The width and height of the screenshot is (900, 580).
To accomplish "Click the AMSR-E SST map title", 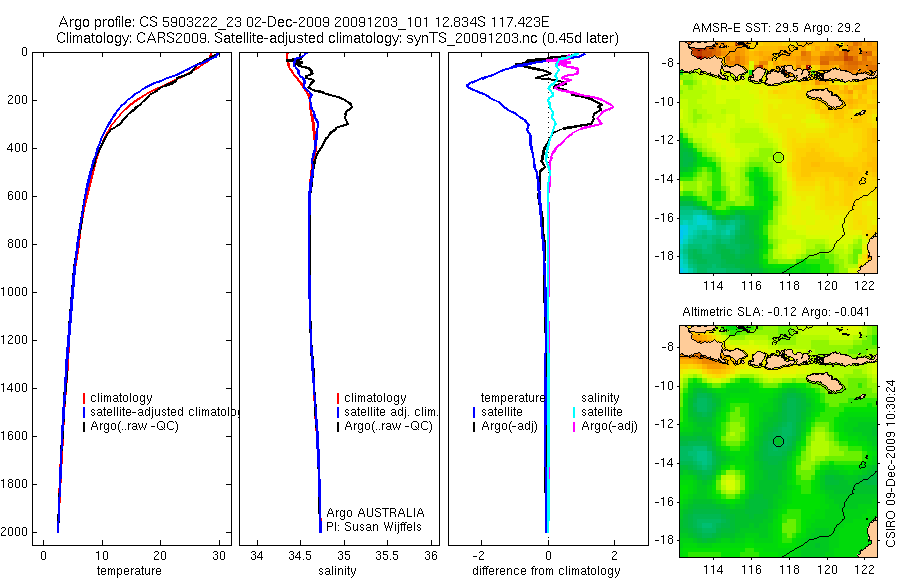I will (777, 28).
